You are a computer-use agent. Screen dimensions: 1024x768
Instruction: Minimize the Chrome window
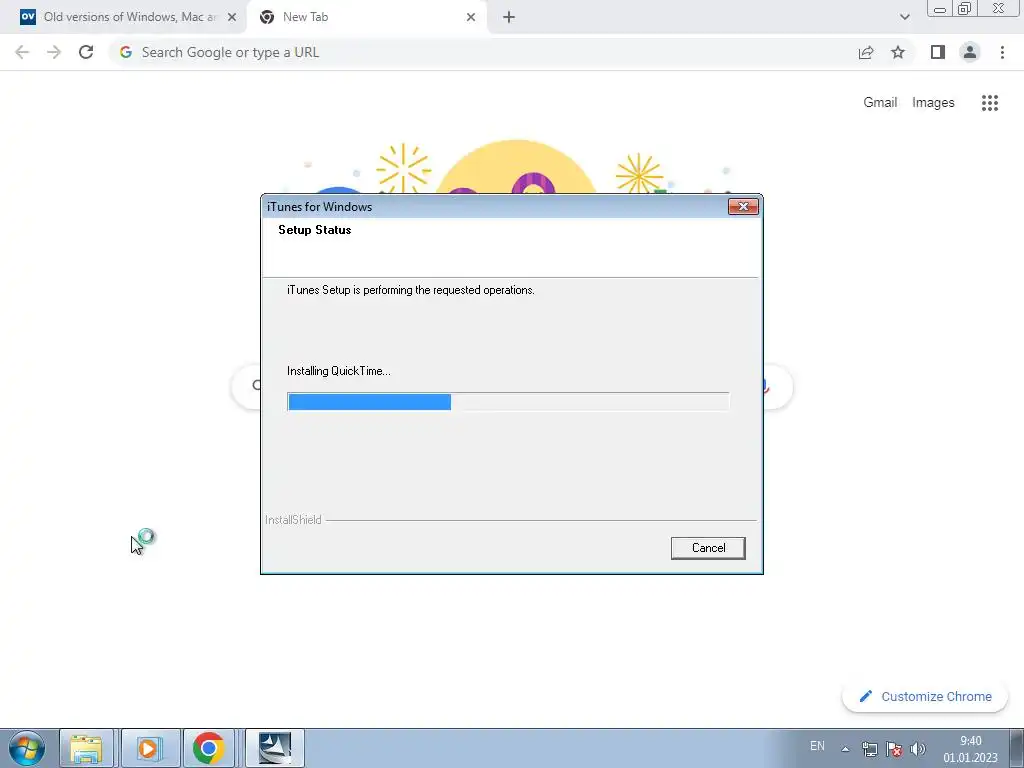point(940,8)
